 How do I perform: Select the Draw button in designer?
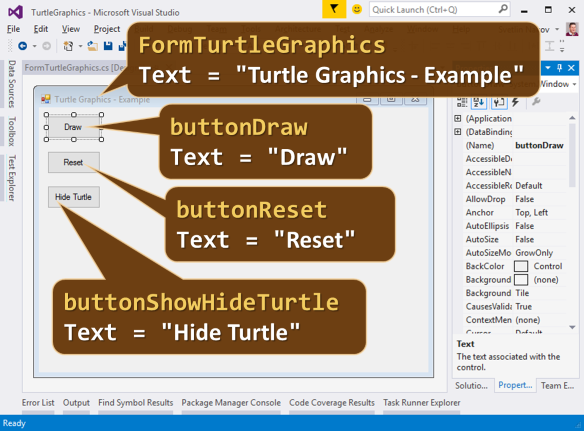pyautogui.click(x=73, y=127)
